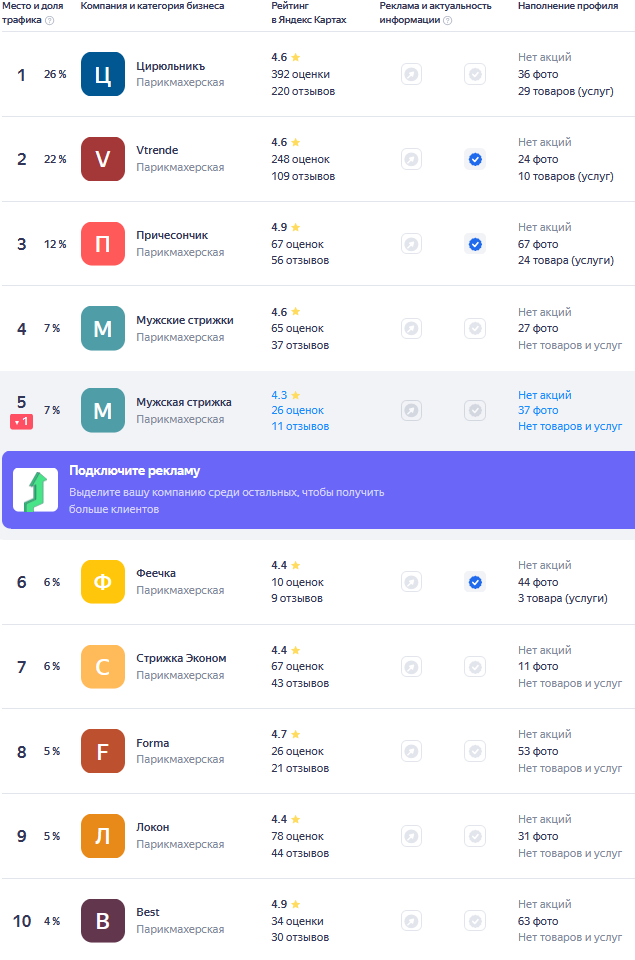Image resolution: width=635 pixels, height=960 pixels.
Task: Open the Подключите рекламу banner
Action: coord(318,490)
